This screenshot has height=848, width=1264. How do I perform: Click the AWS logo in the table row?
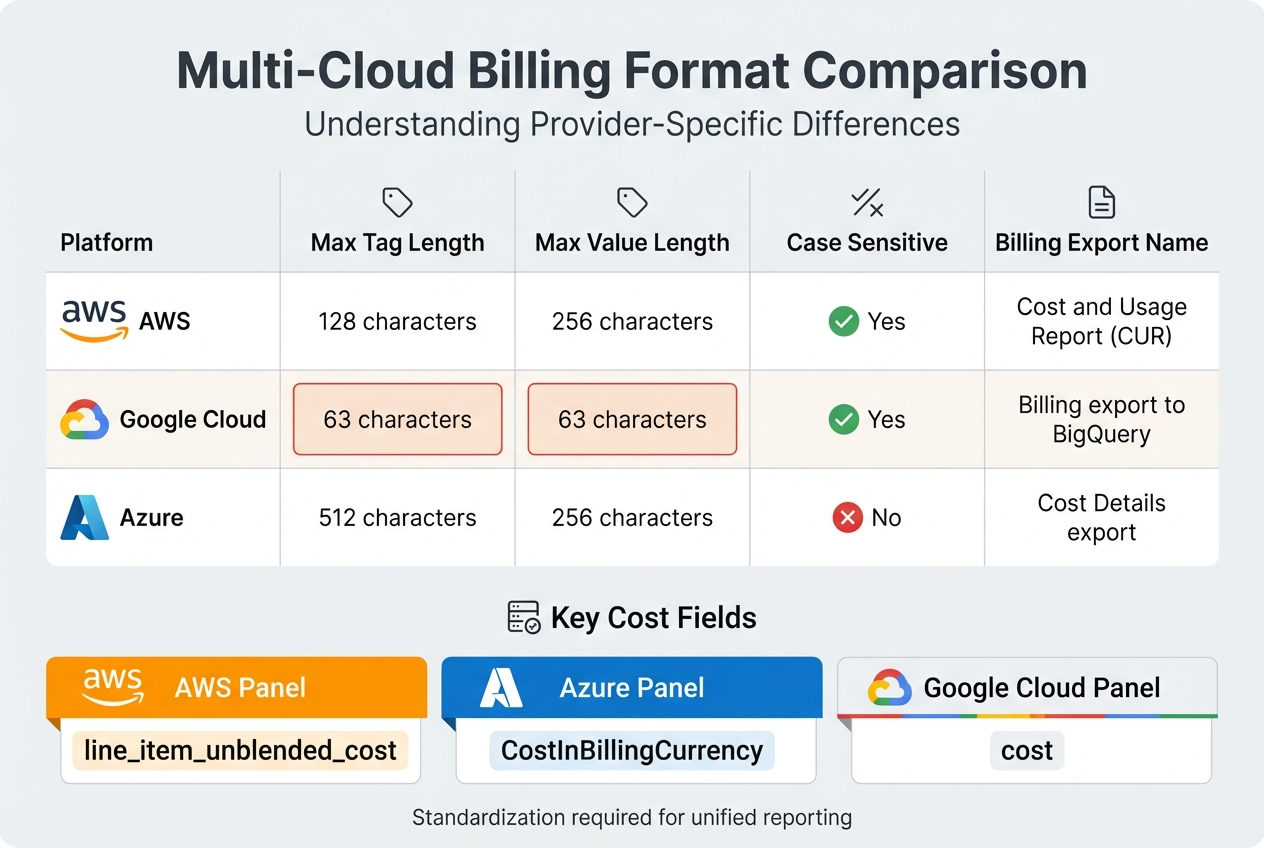click(x=95, y=321)
